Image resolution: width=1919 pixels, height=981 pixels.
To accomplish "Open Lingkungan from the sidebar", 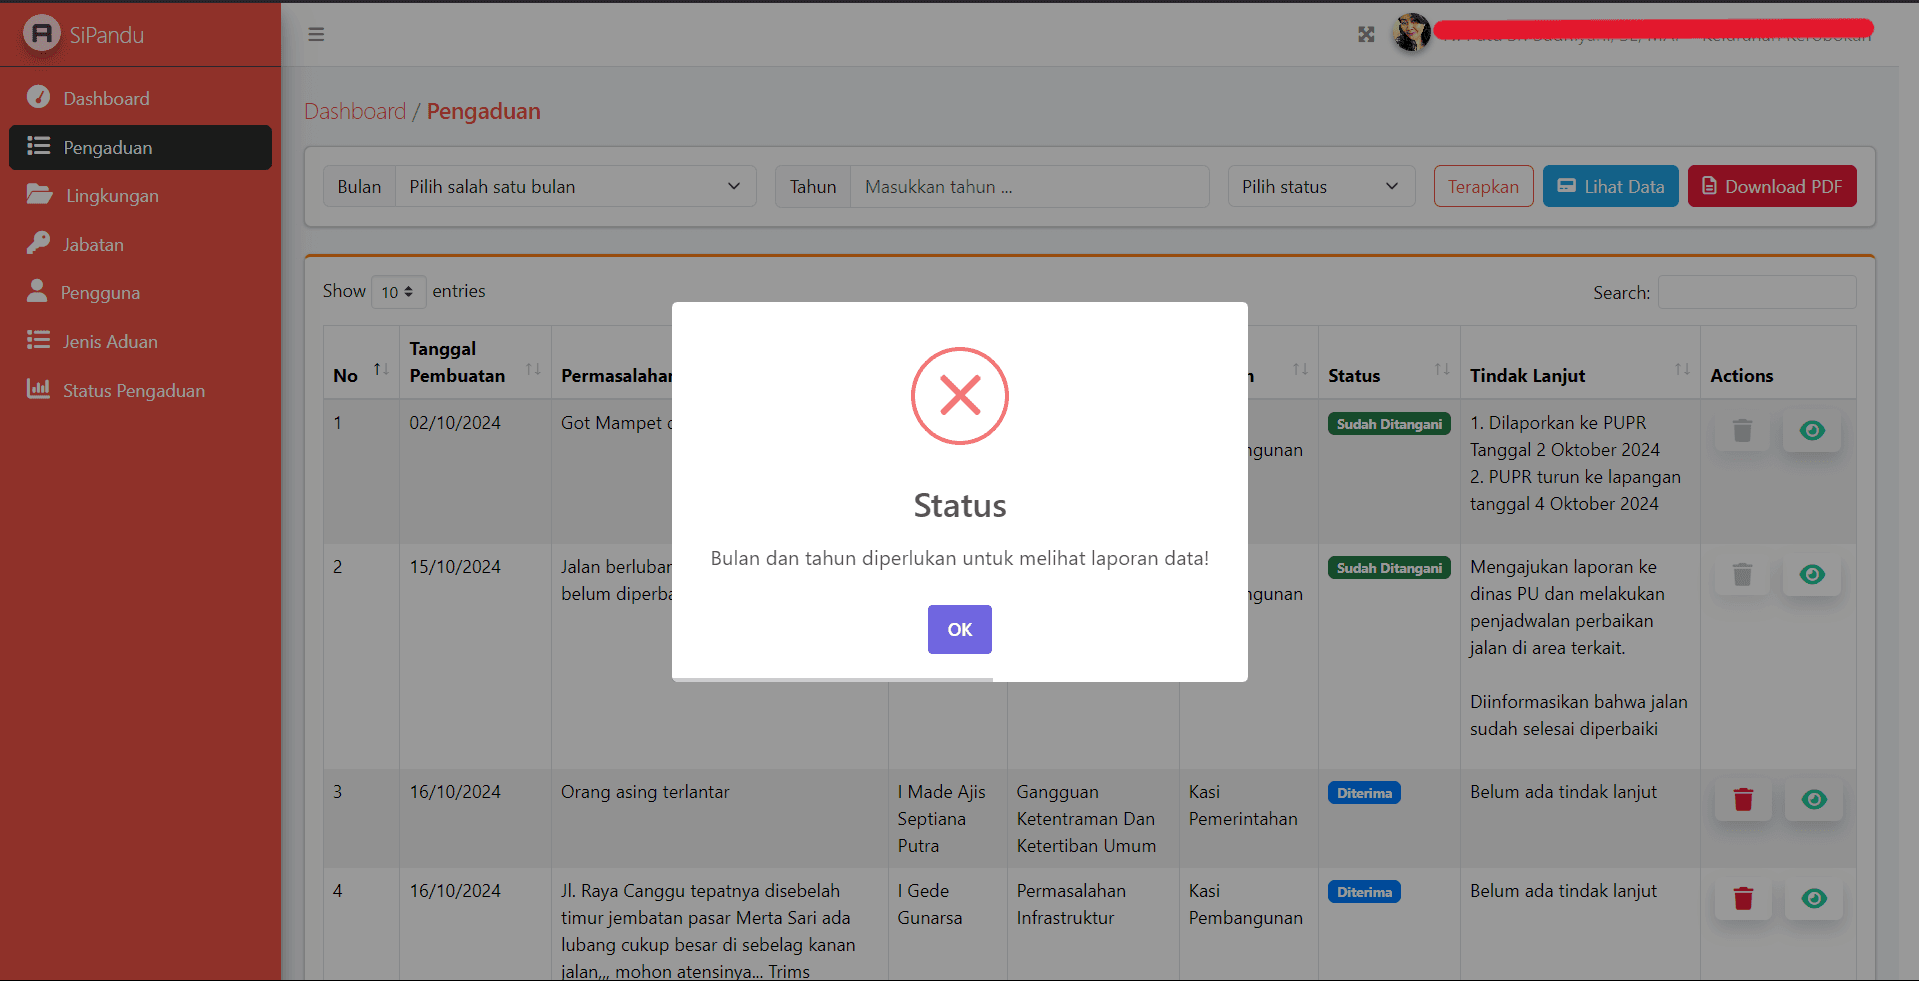I will [112, 196].
